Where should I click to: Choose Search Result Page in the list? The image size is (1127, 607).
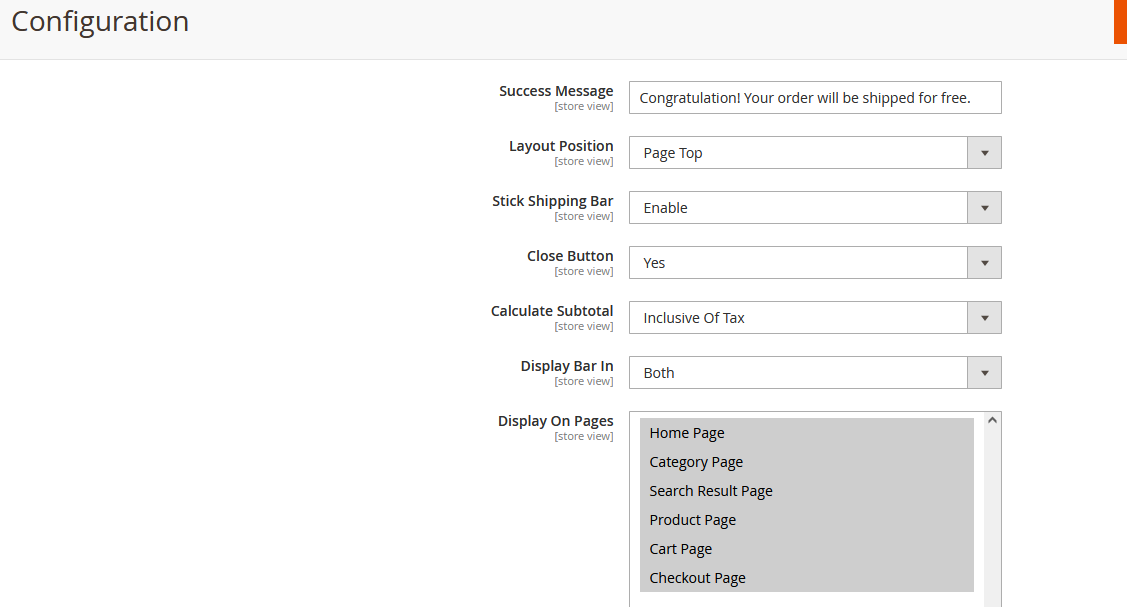click(x=806, y=491)
